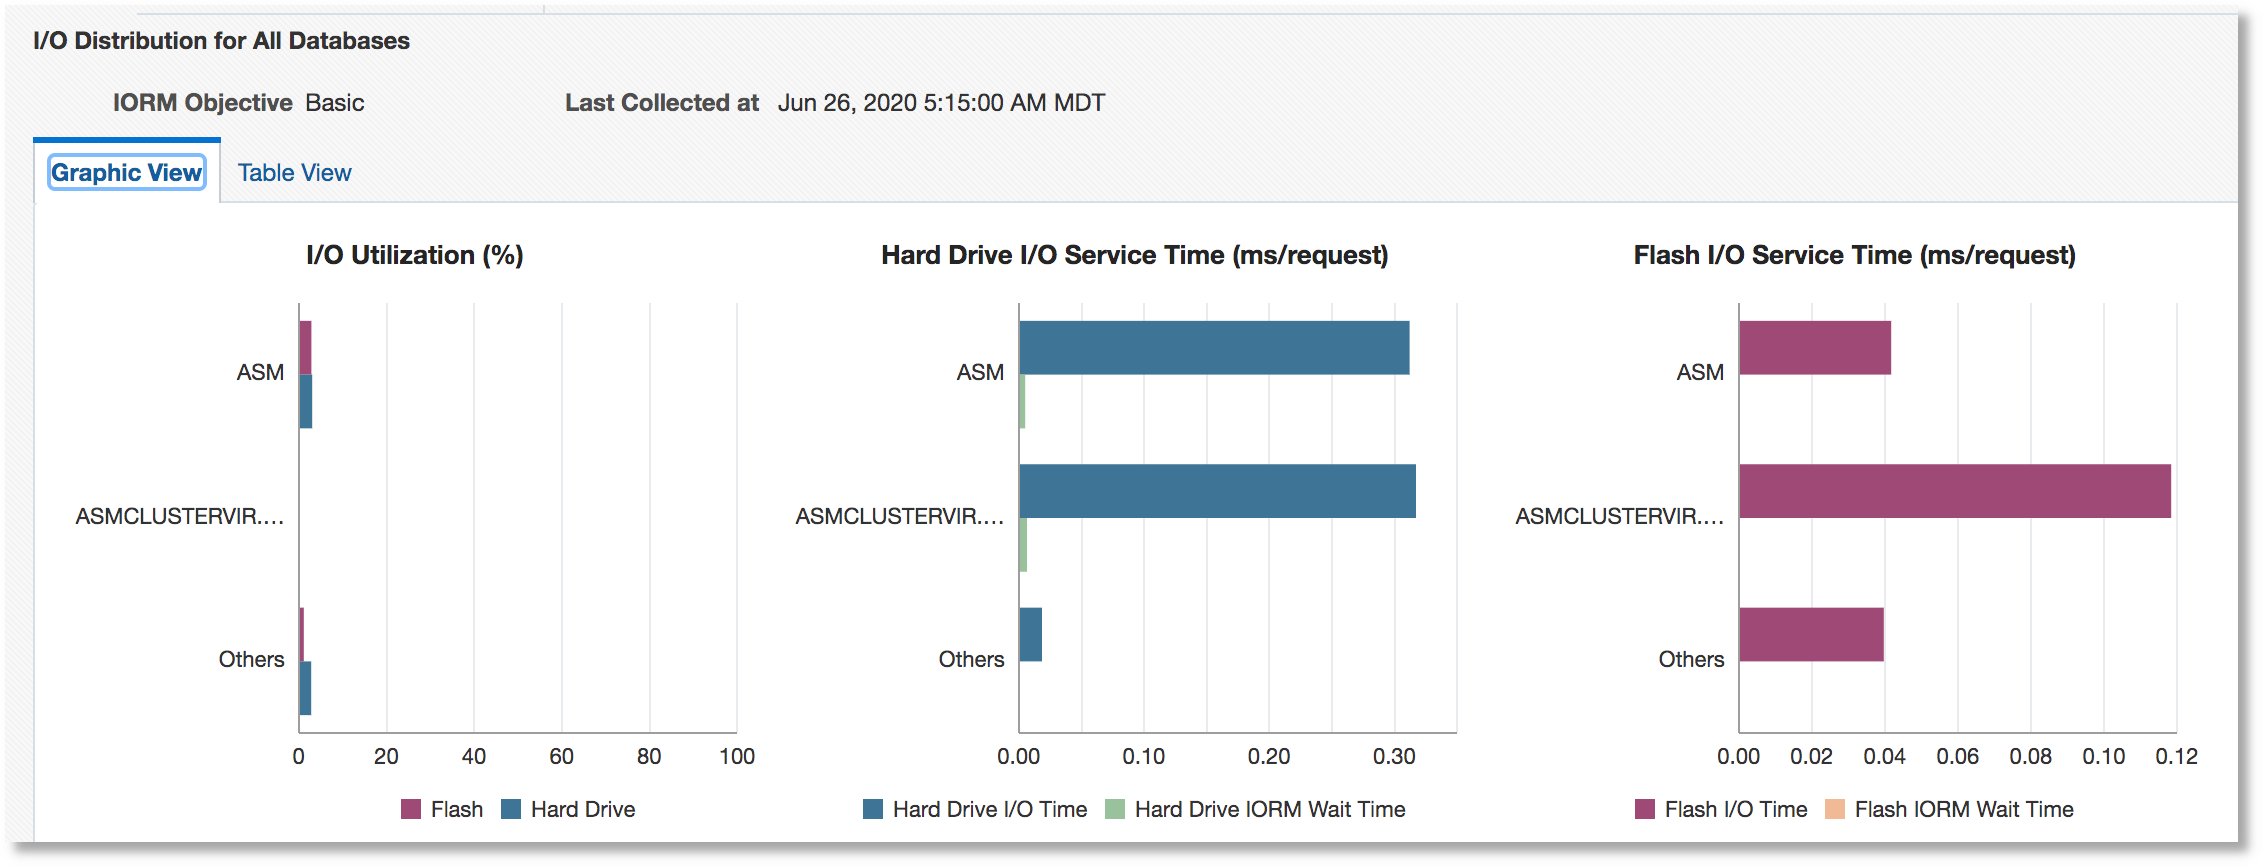The width and height of the screenshot is (2263, 867).
Task: Click the I/O Utilization (%) chart title
Action: click(x=415, y=256)
